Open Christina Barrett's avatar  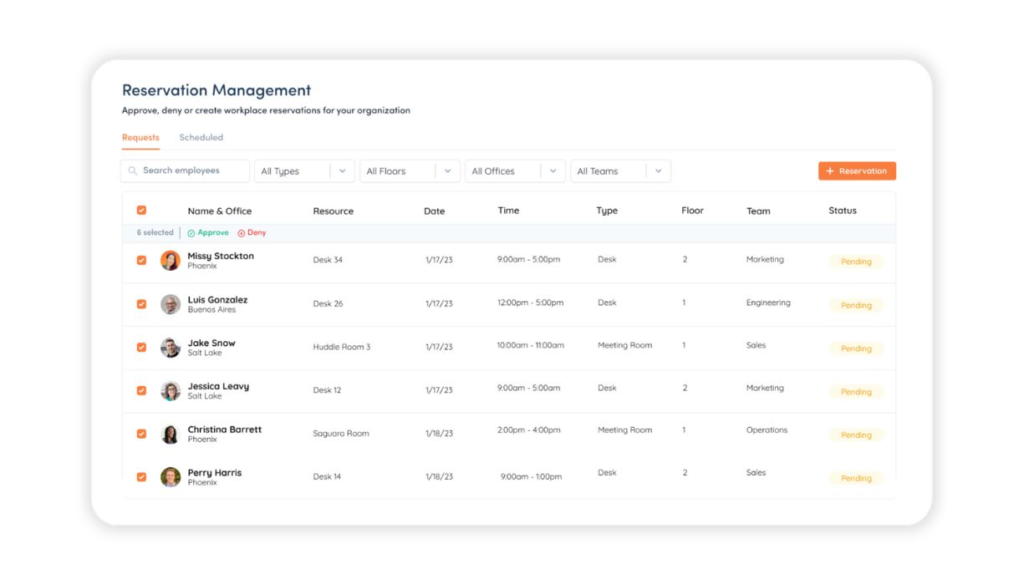(x=170, y=434)
